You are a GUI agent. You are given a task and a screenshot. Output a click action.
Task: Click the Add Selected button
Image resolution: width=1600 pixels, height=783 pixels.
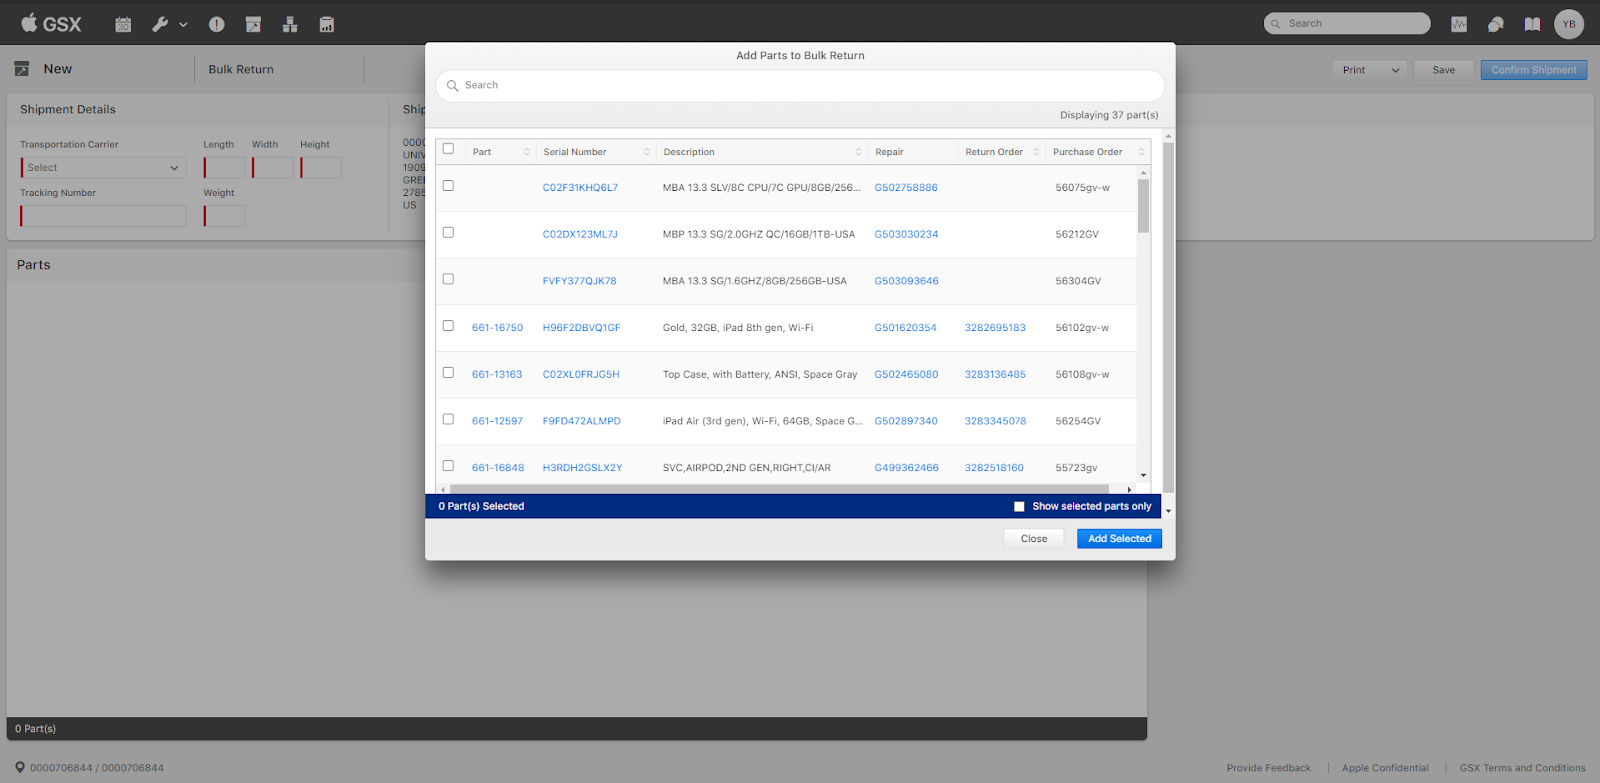click(x=1119, y=539)
